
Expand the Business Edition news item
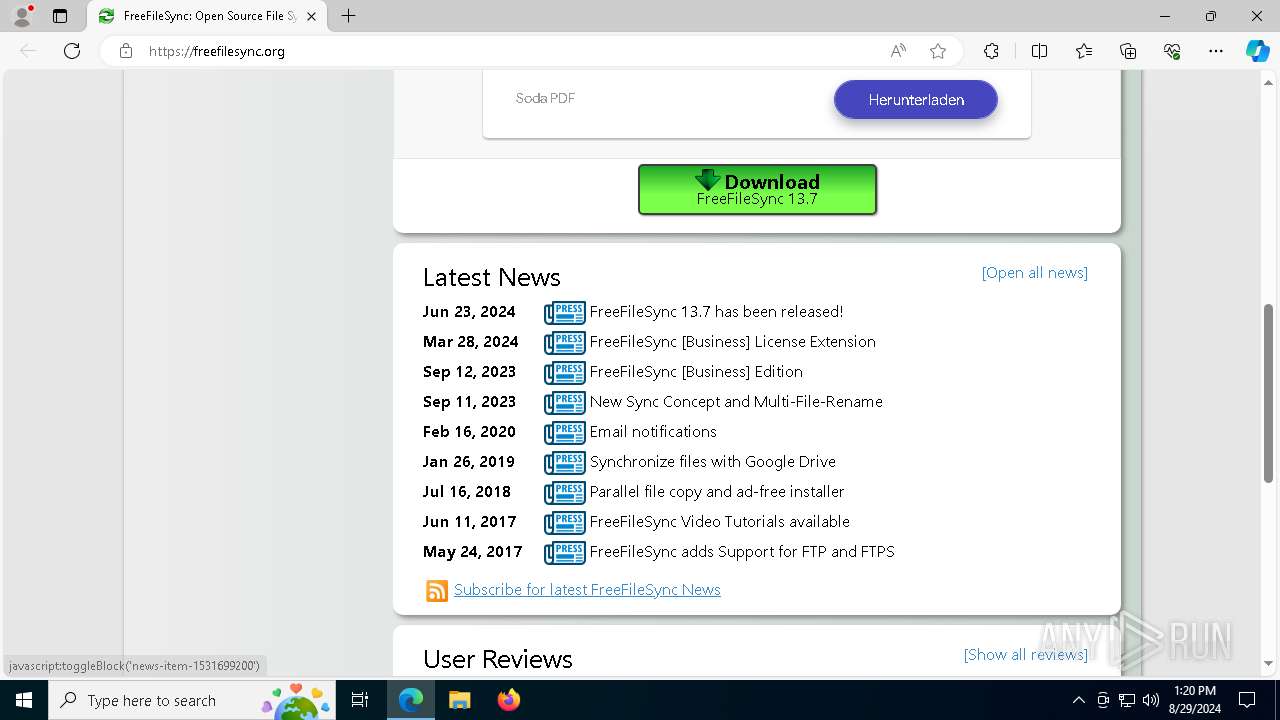tap(696, 372)
